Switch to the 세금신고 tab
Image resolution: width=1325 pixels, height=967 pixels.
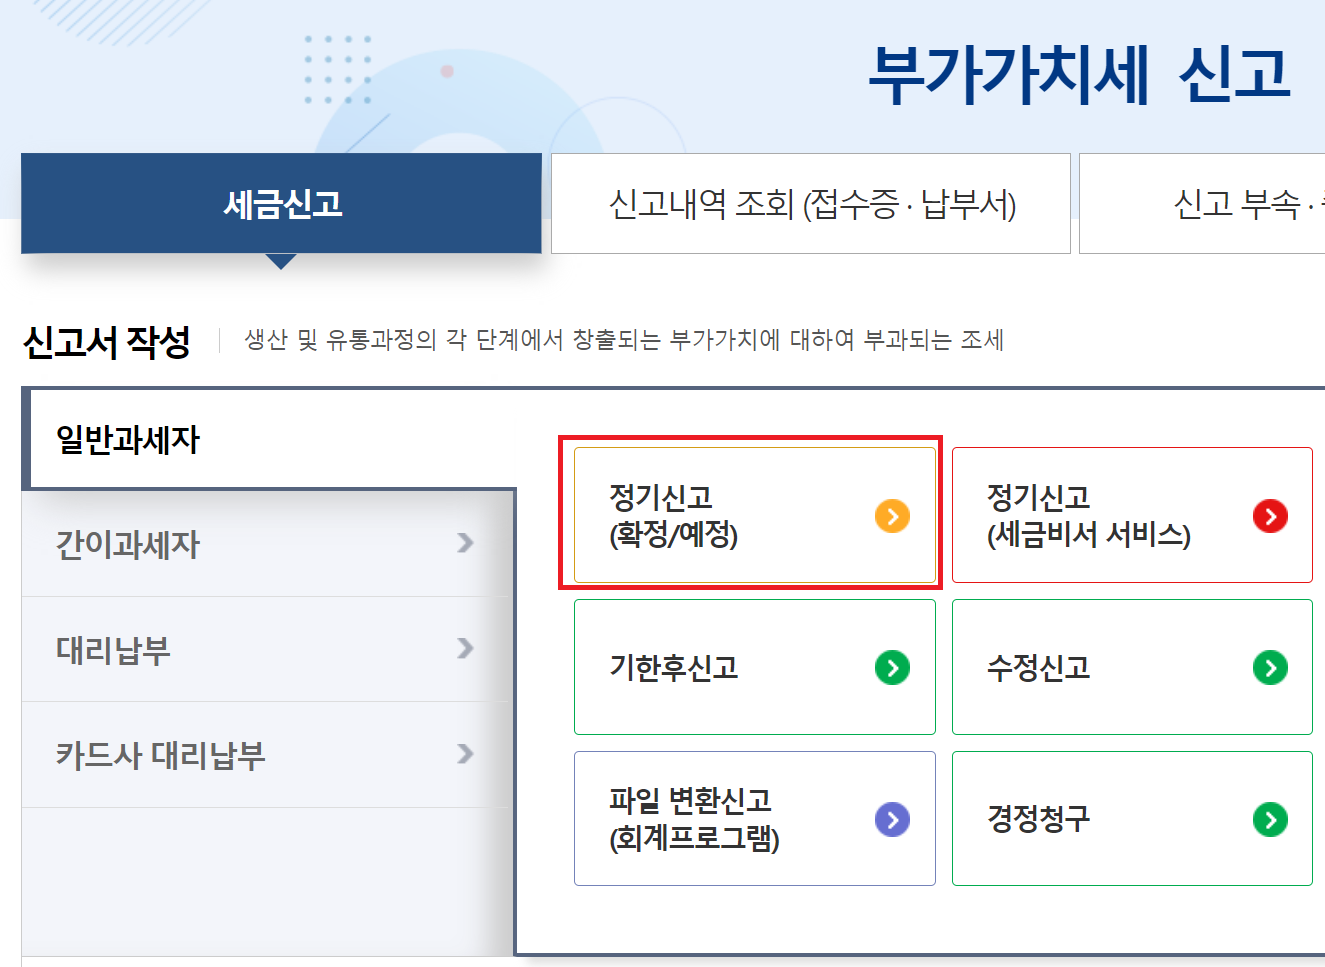point(281,203)
